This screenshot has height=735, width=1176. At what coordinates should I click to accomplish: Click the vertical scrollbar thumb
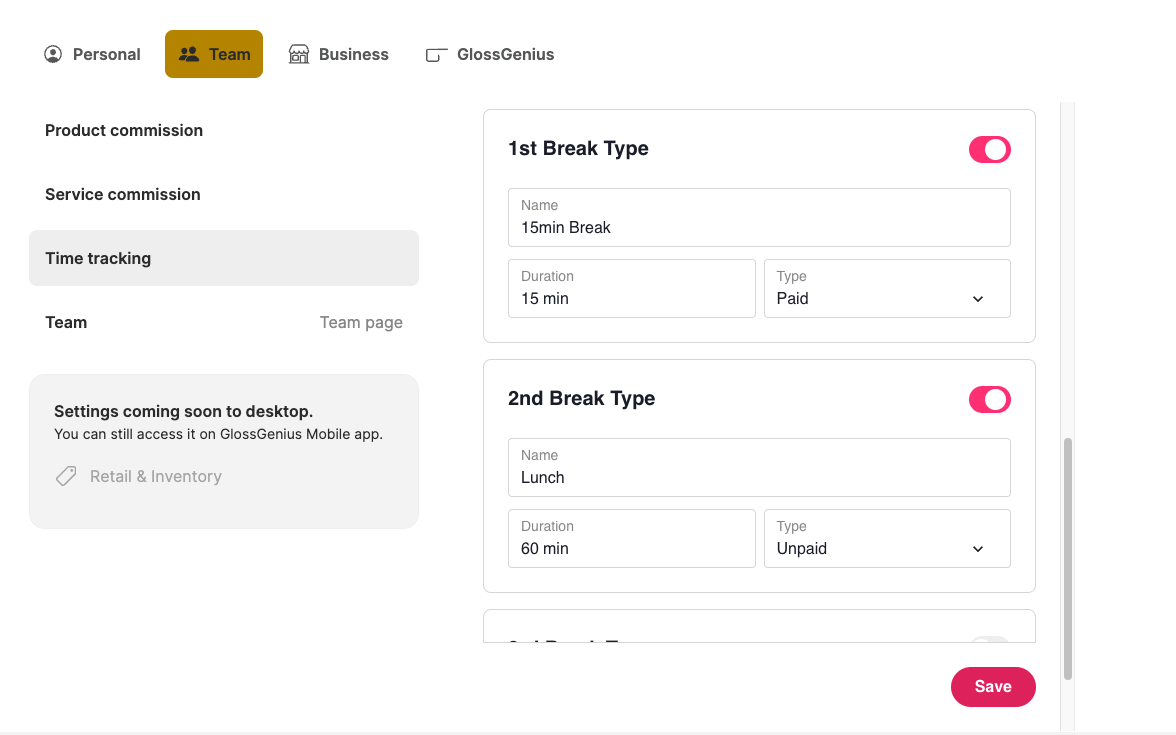(x=1068, y=559)
